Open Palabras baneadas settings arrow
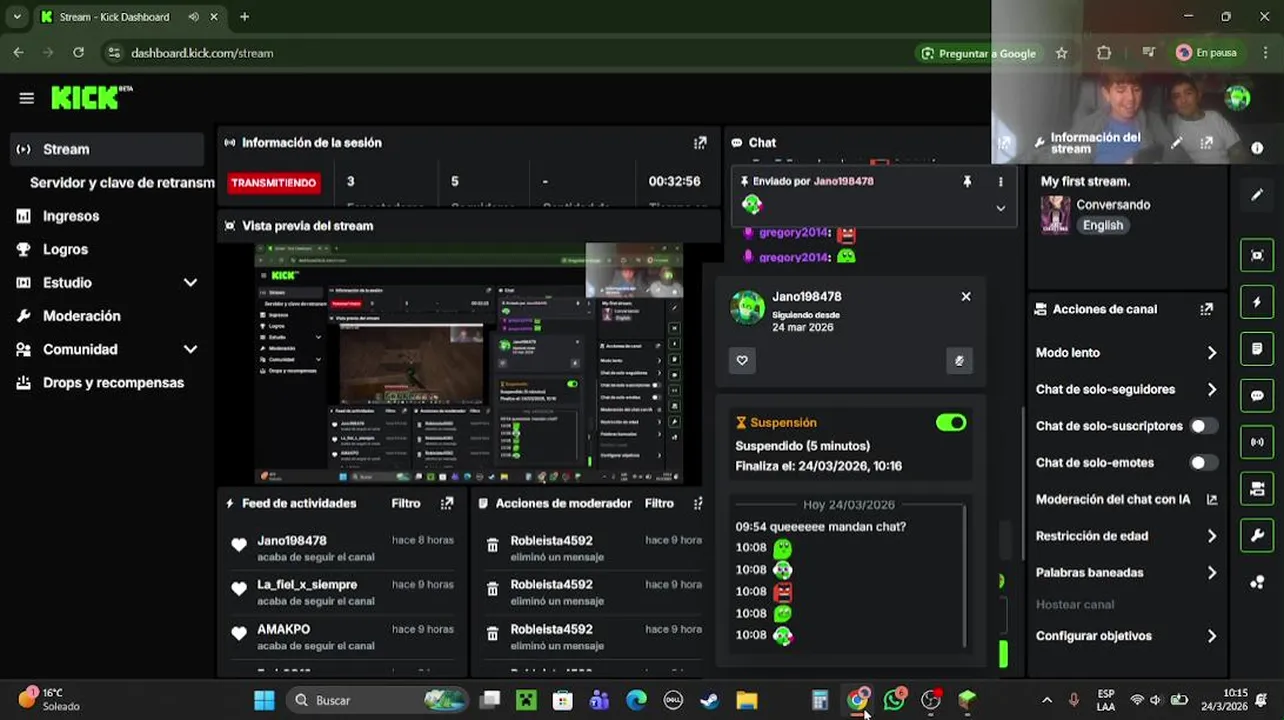Screen dimensions: 1284x720 [x=1211, y=573]
